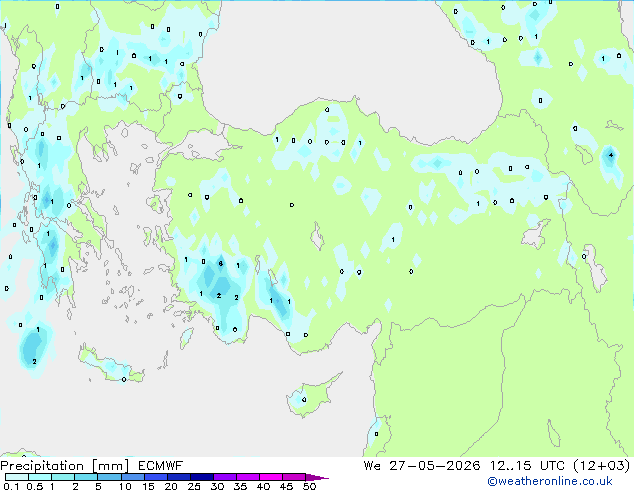Click the legend label '0.5'
This screenshot has width=634, height=490.
click(35, 486)
